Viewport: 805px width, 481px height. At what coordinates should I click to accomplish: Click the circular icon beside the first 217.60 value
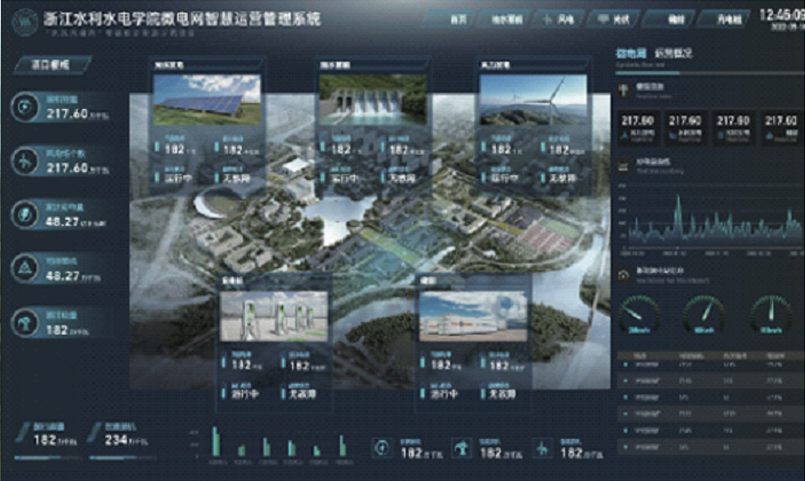(25, 107)
